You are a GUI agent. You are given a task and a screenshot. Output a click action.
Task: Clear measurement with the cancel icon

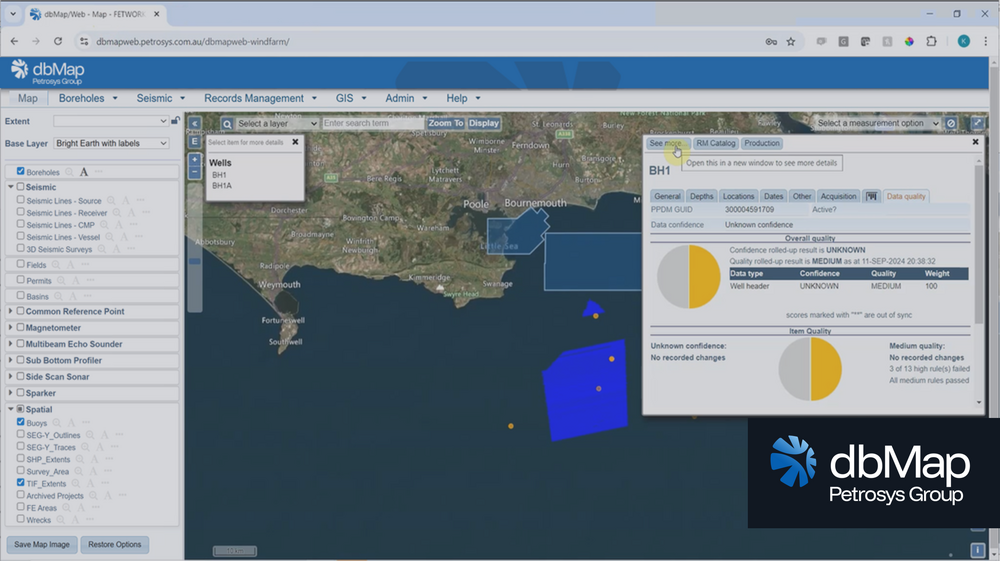pyautogui.click(x=951, y=123)
